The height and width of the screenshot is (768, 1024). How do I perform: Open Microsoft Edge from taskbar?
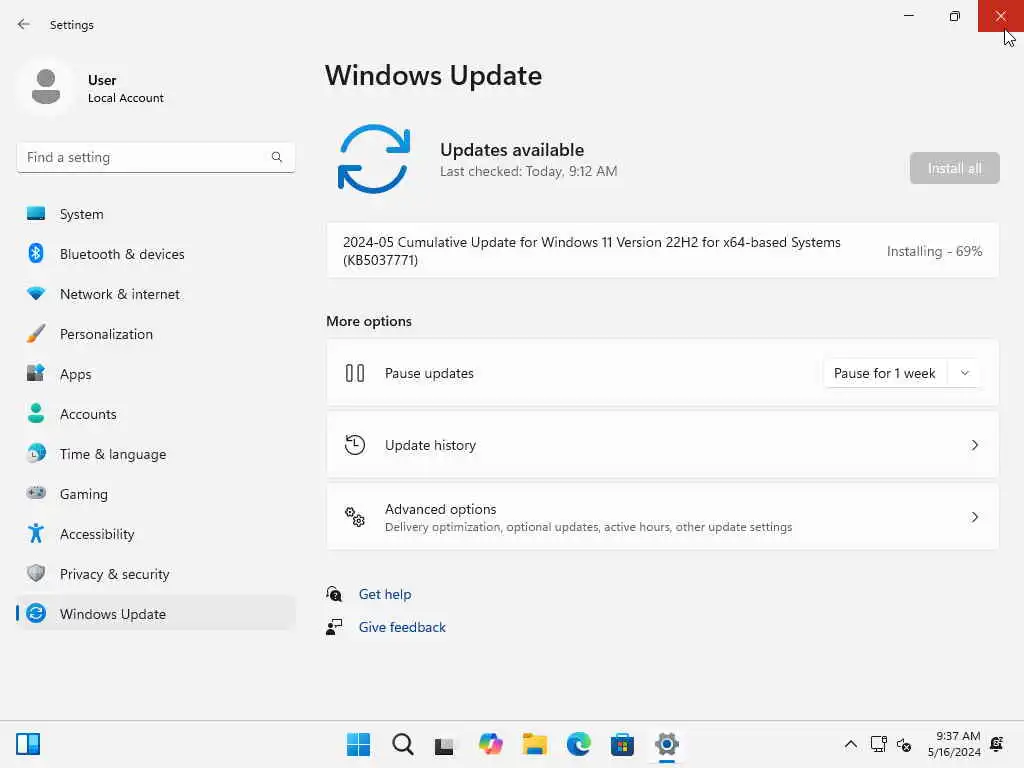tap(579, 744)
